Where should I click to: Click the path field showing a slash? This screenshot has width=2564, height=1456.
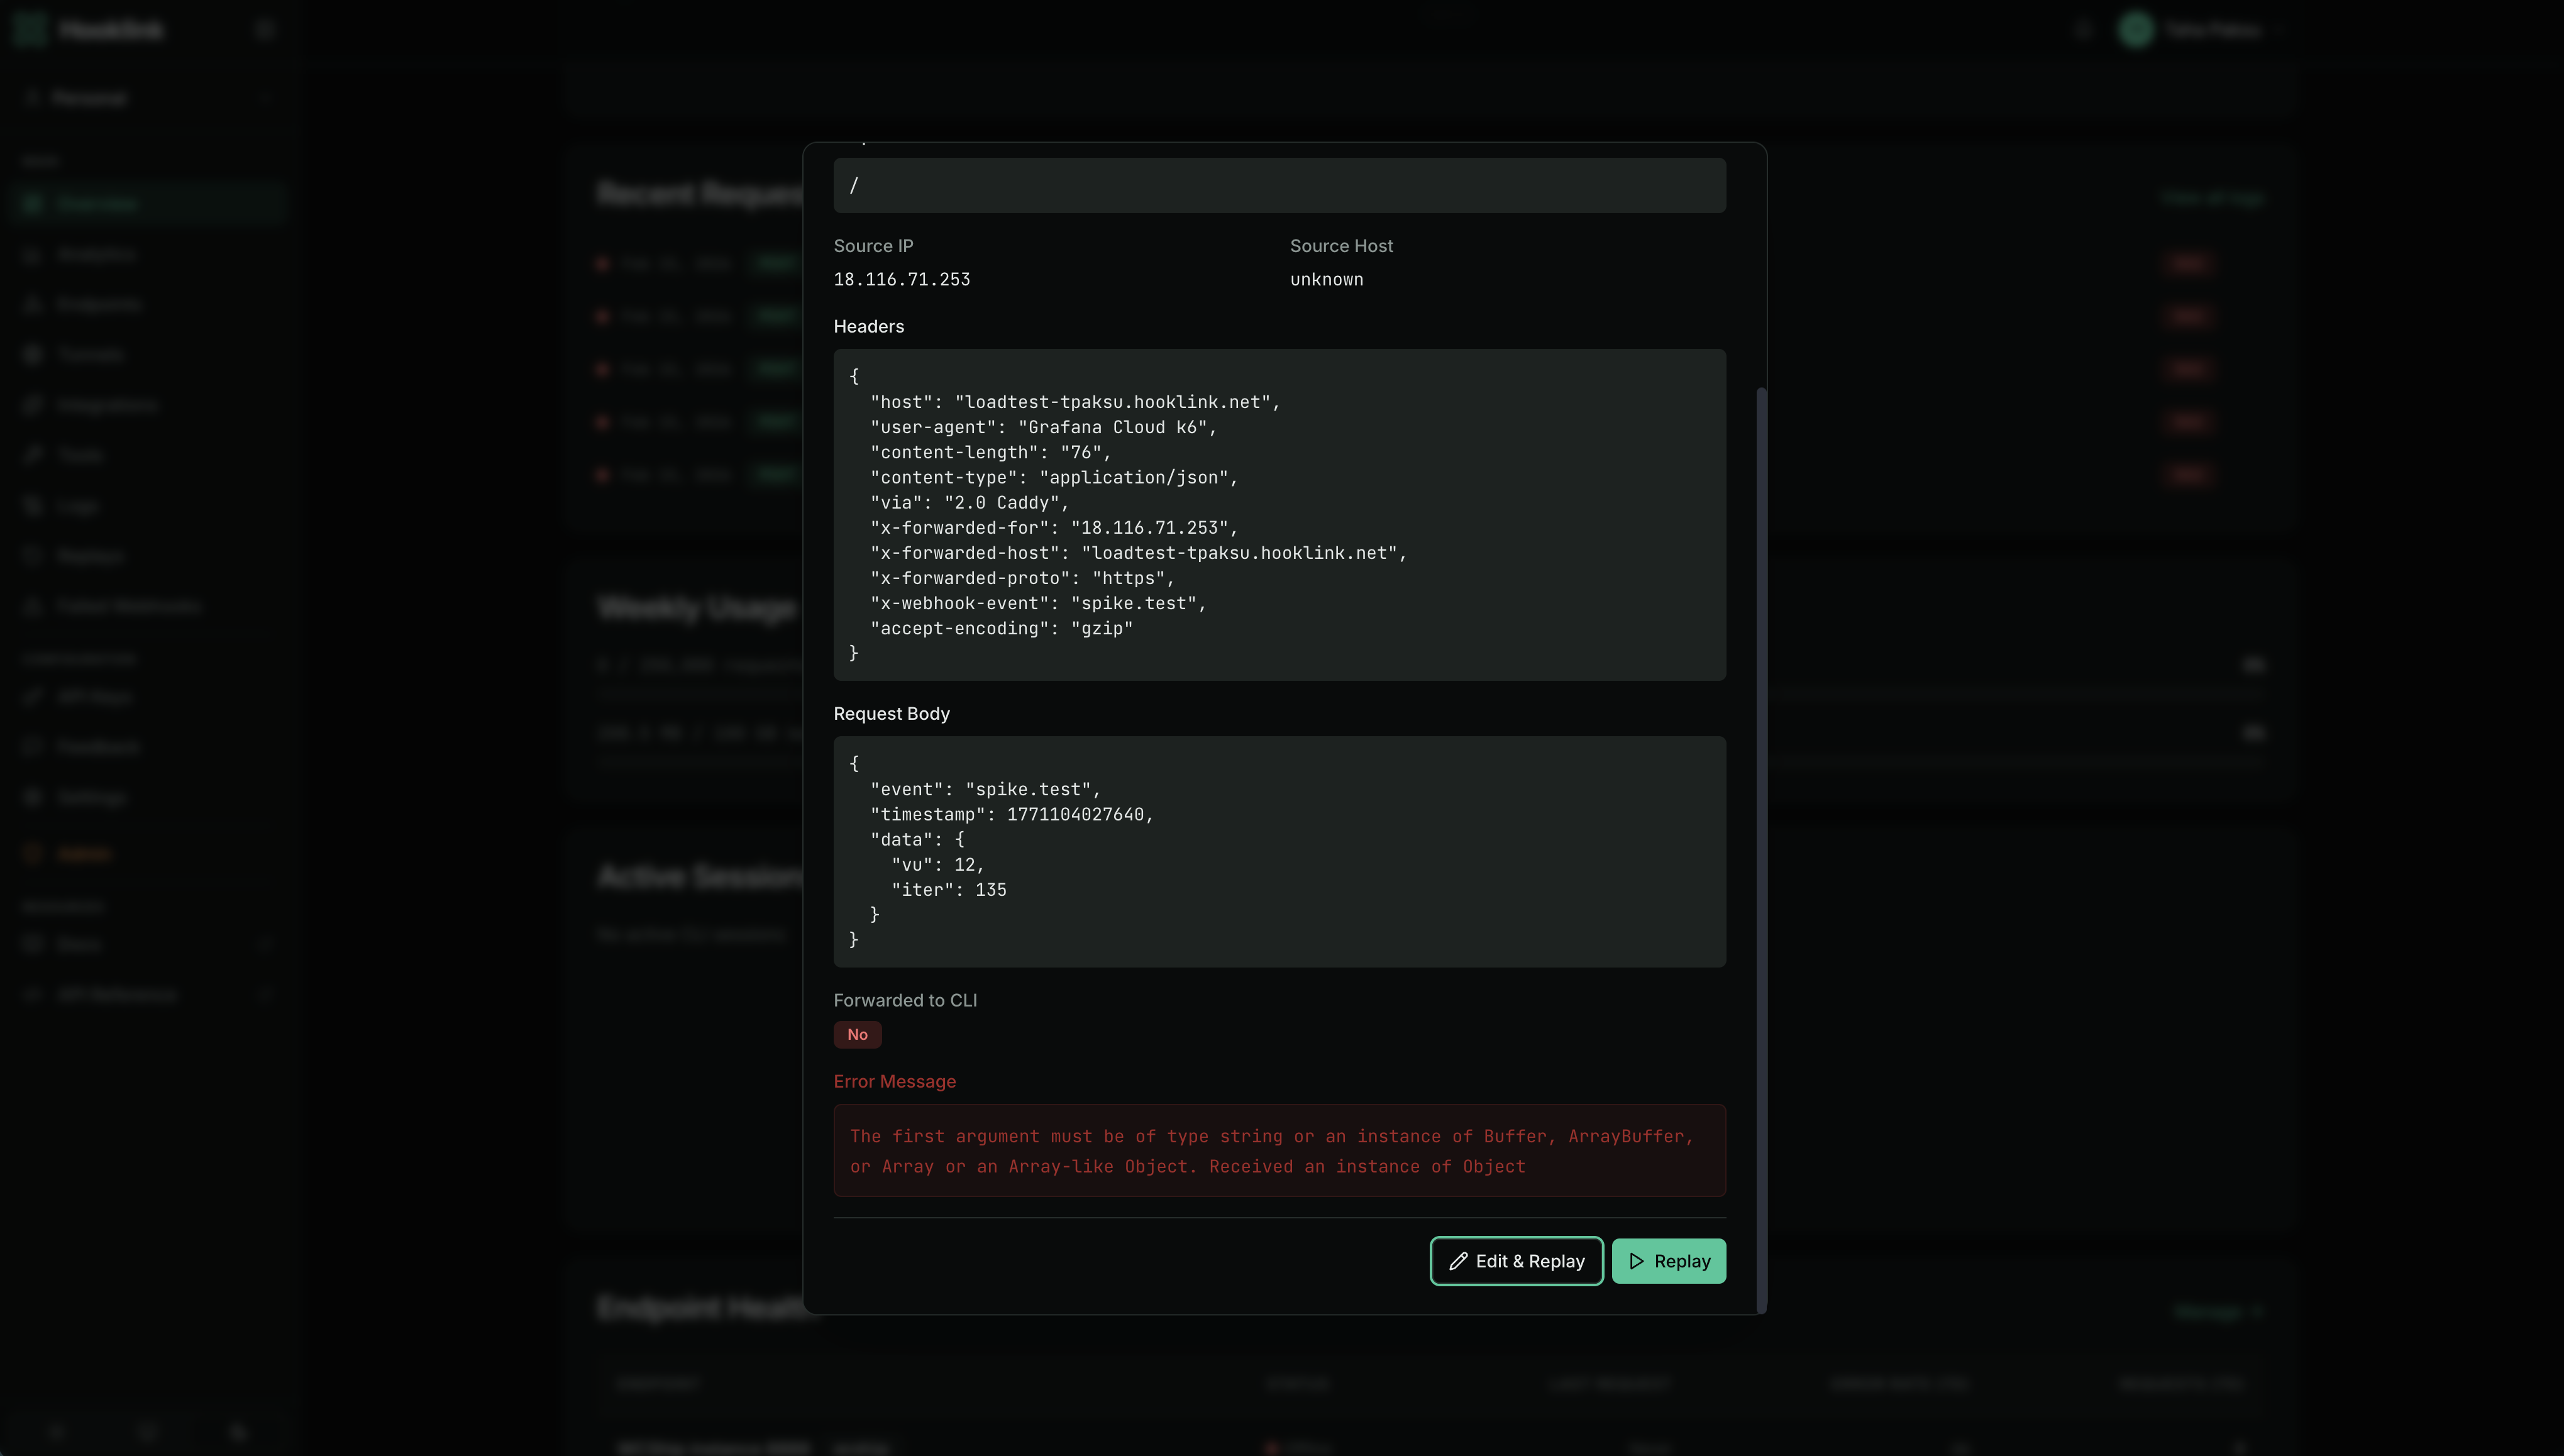tap(1278, 186)
